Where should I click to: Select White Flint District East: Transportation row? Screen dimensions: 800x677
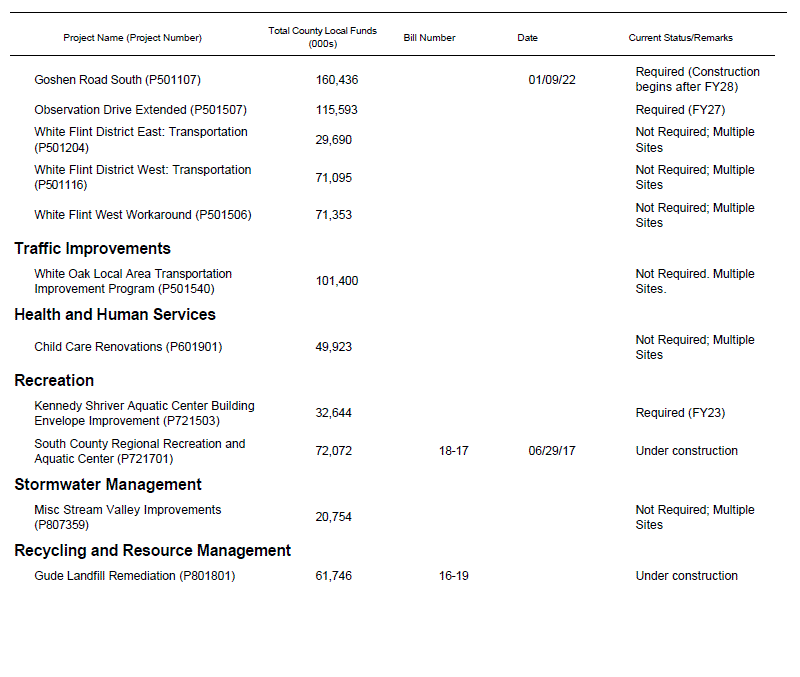(x=140, y=140)
